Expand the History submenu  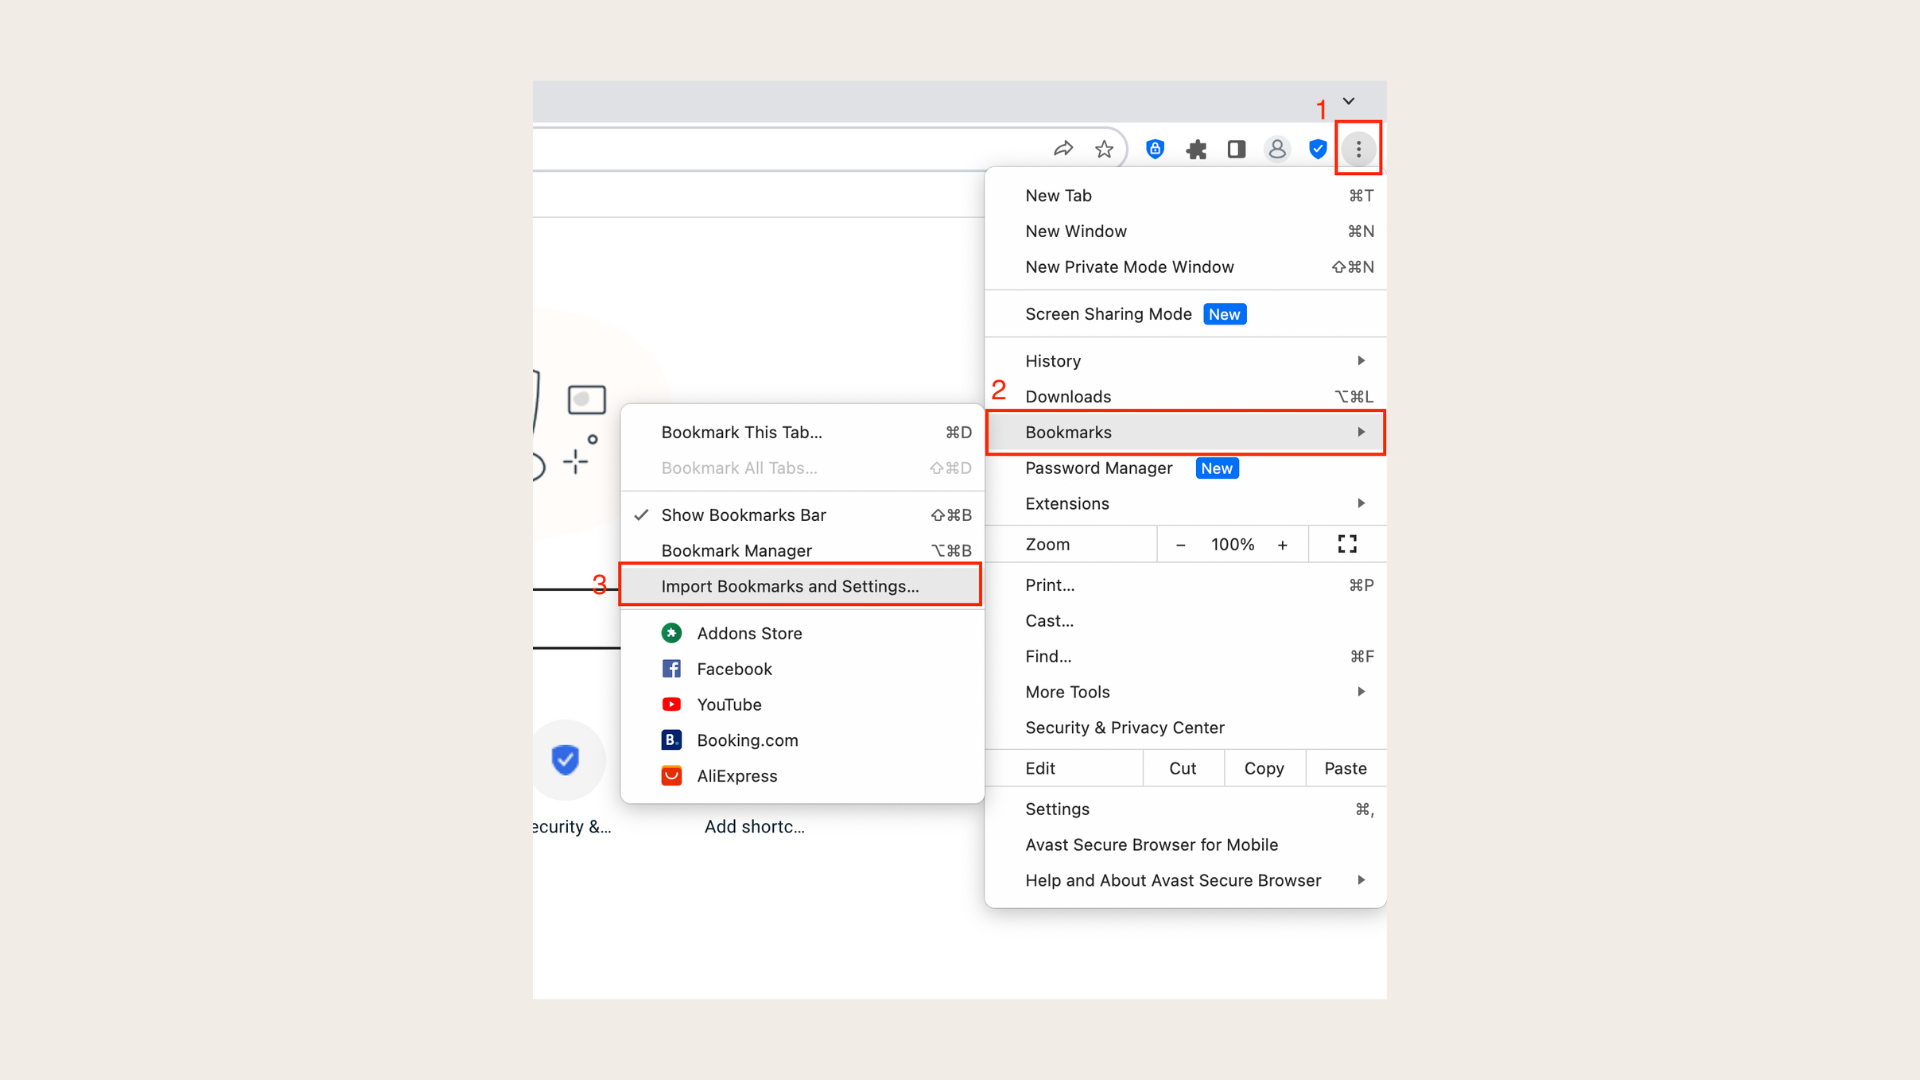click(1186, 361)
